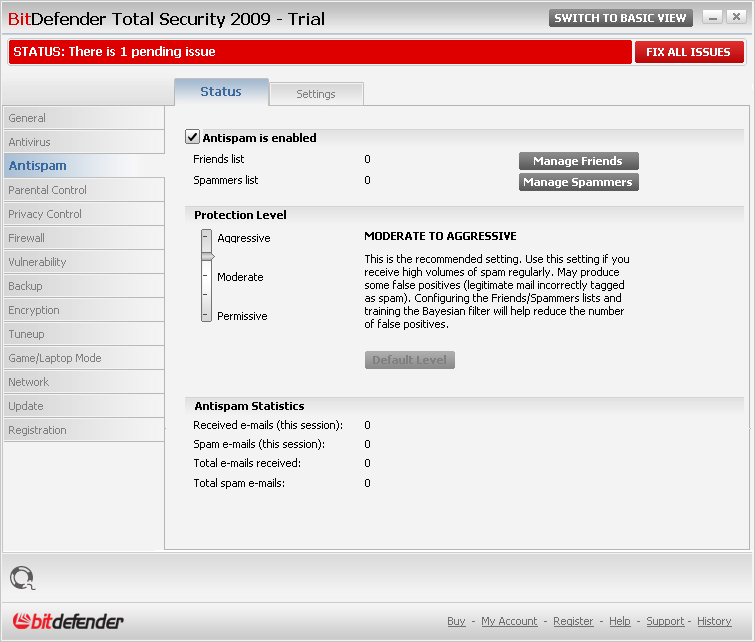
Task: Open Privacy Control section
Action: click(84, 214)
